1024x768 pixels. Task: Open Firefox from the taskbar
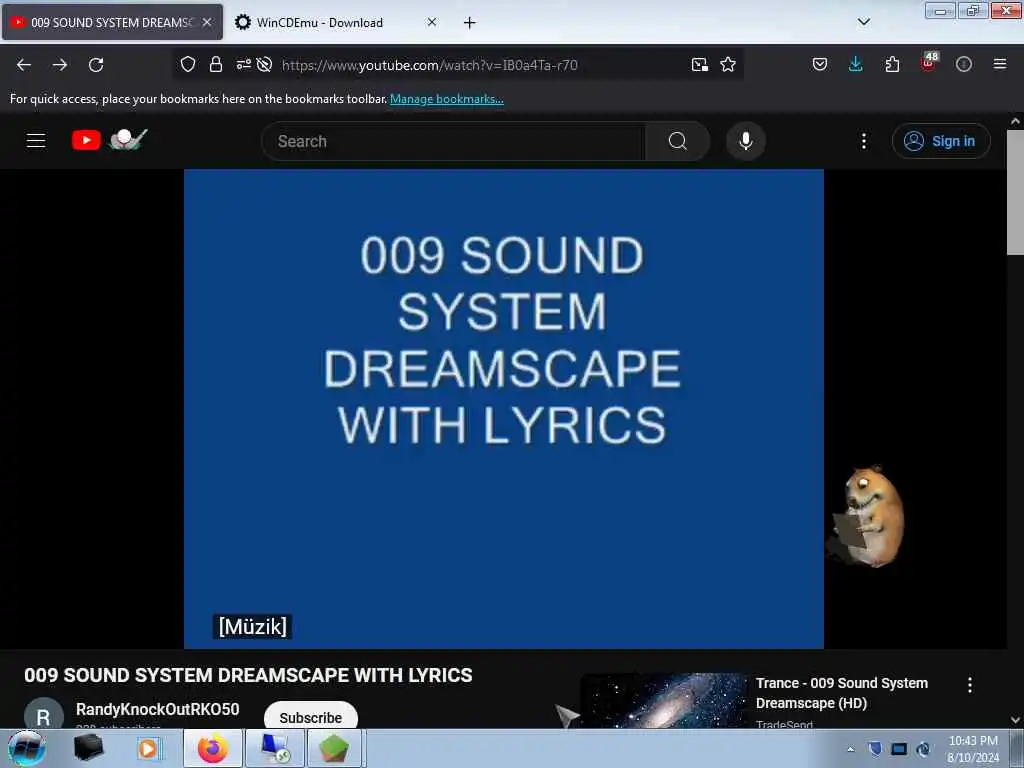pos(213,748)
